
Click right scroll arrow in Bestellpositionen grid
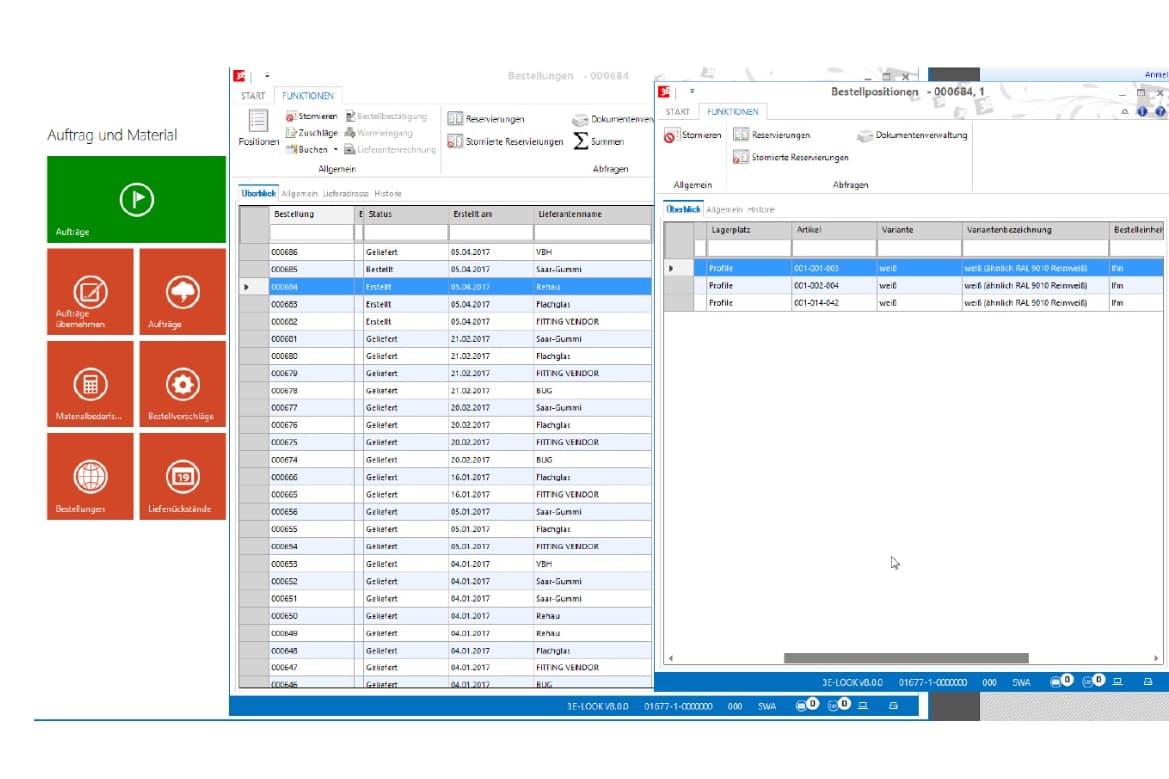(x=1156, y=658)
